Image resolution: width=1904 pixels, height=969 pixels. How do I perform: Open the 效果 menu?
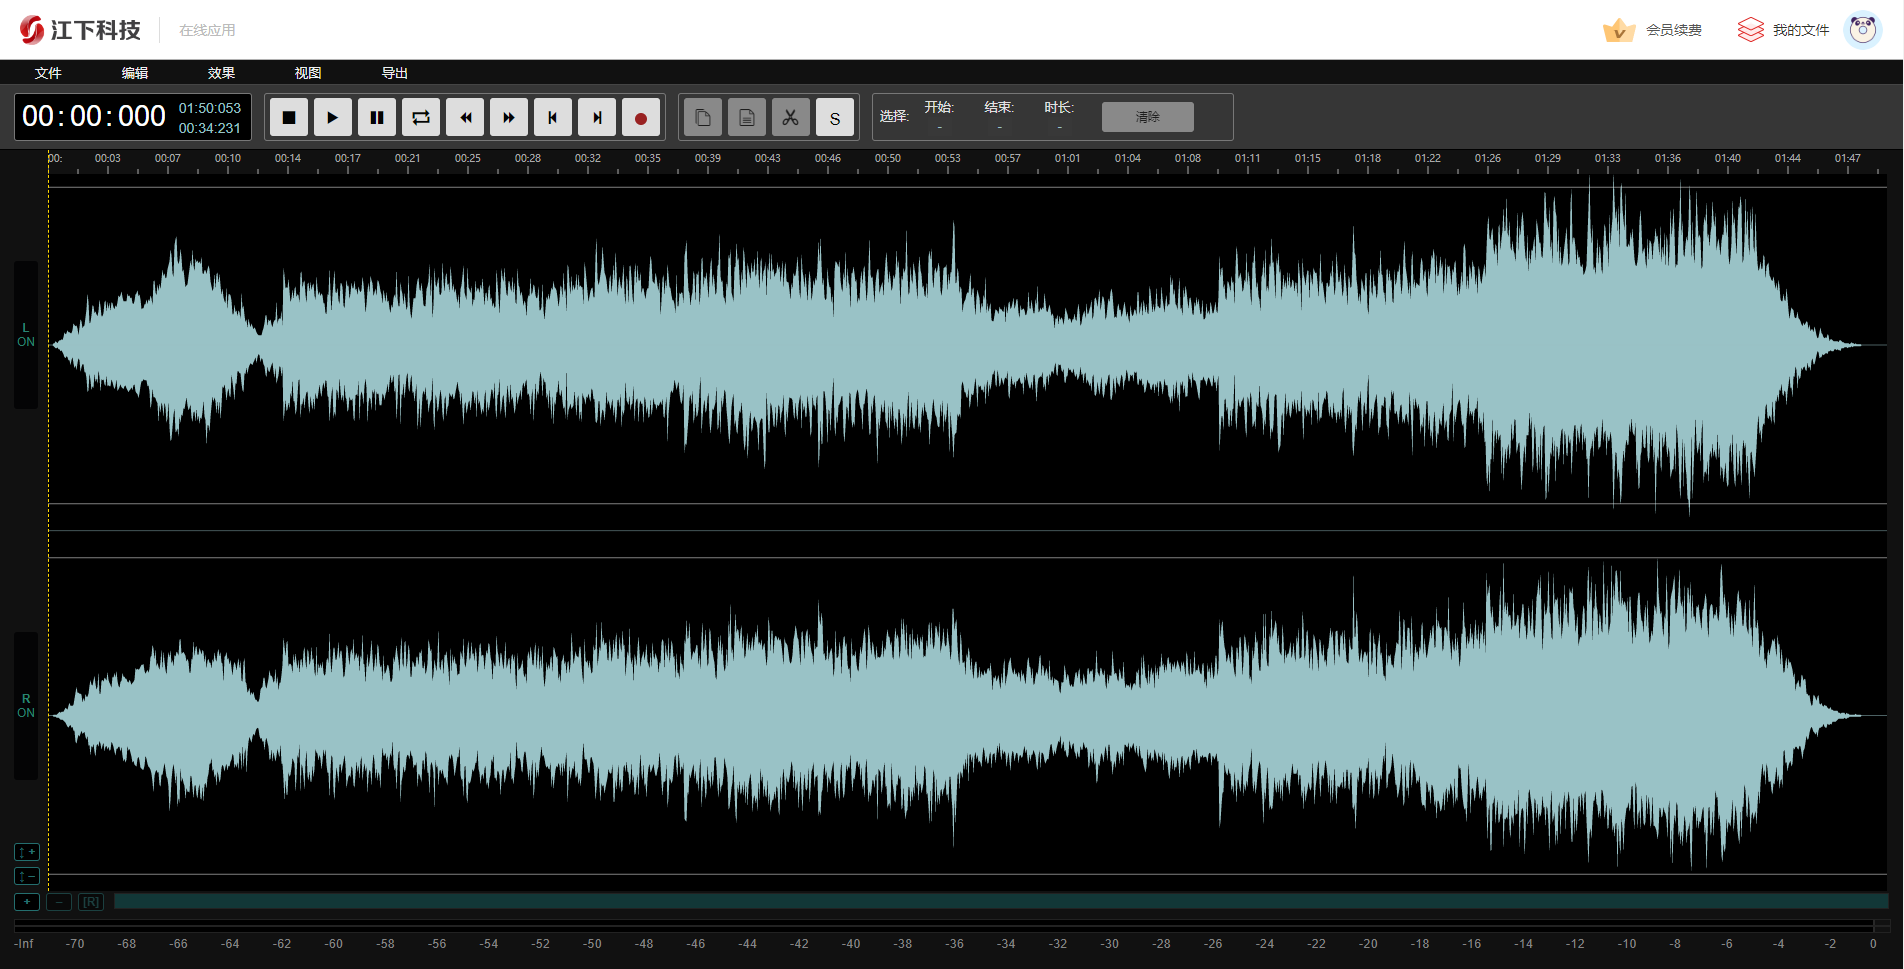221,73
